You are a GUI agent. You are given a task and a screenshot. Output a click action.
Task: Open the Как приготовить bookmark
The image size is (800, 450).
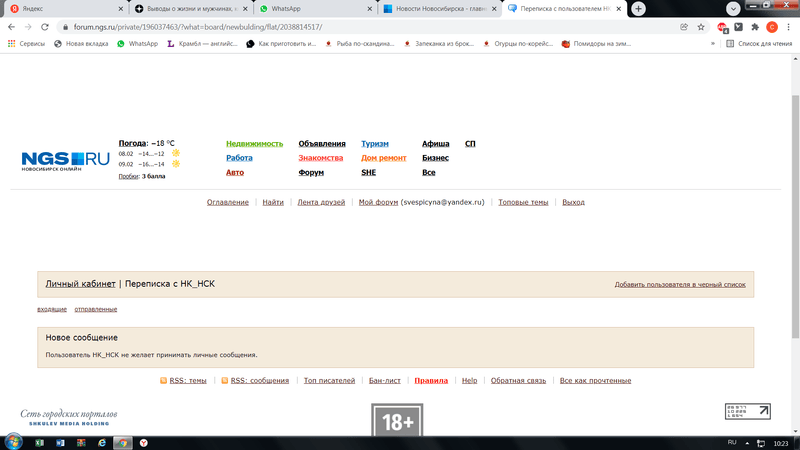(282, 44)
